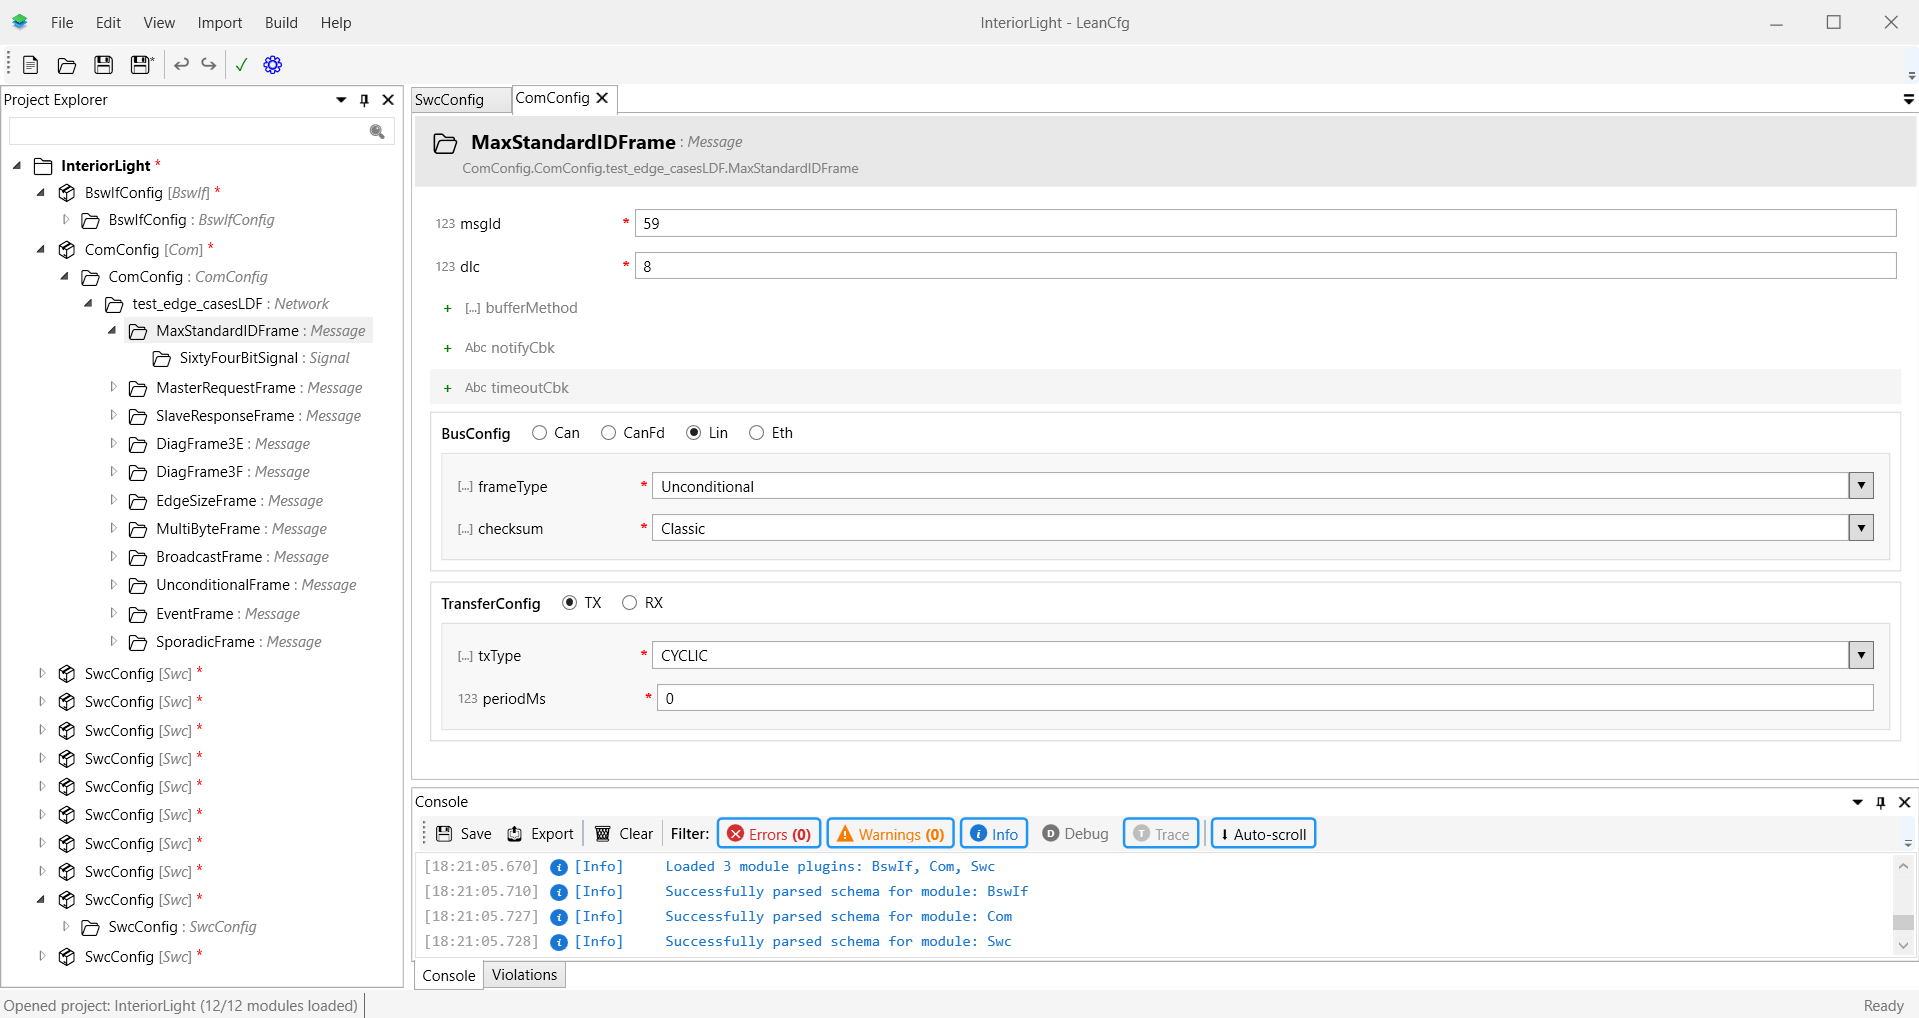Viewport: 1919px width, 1018px height.
Task: Open the Build menu
Action: [x=281, y=23]
